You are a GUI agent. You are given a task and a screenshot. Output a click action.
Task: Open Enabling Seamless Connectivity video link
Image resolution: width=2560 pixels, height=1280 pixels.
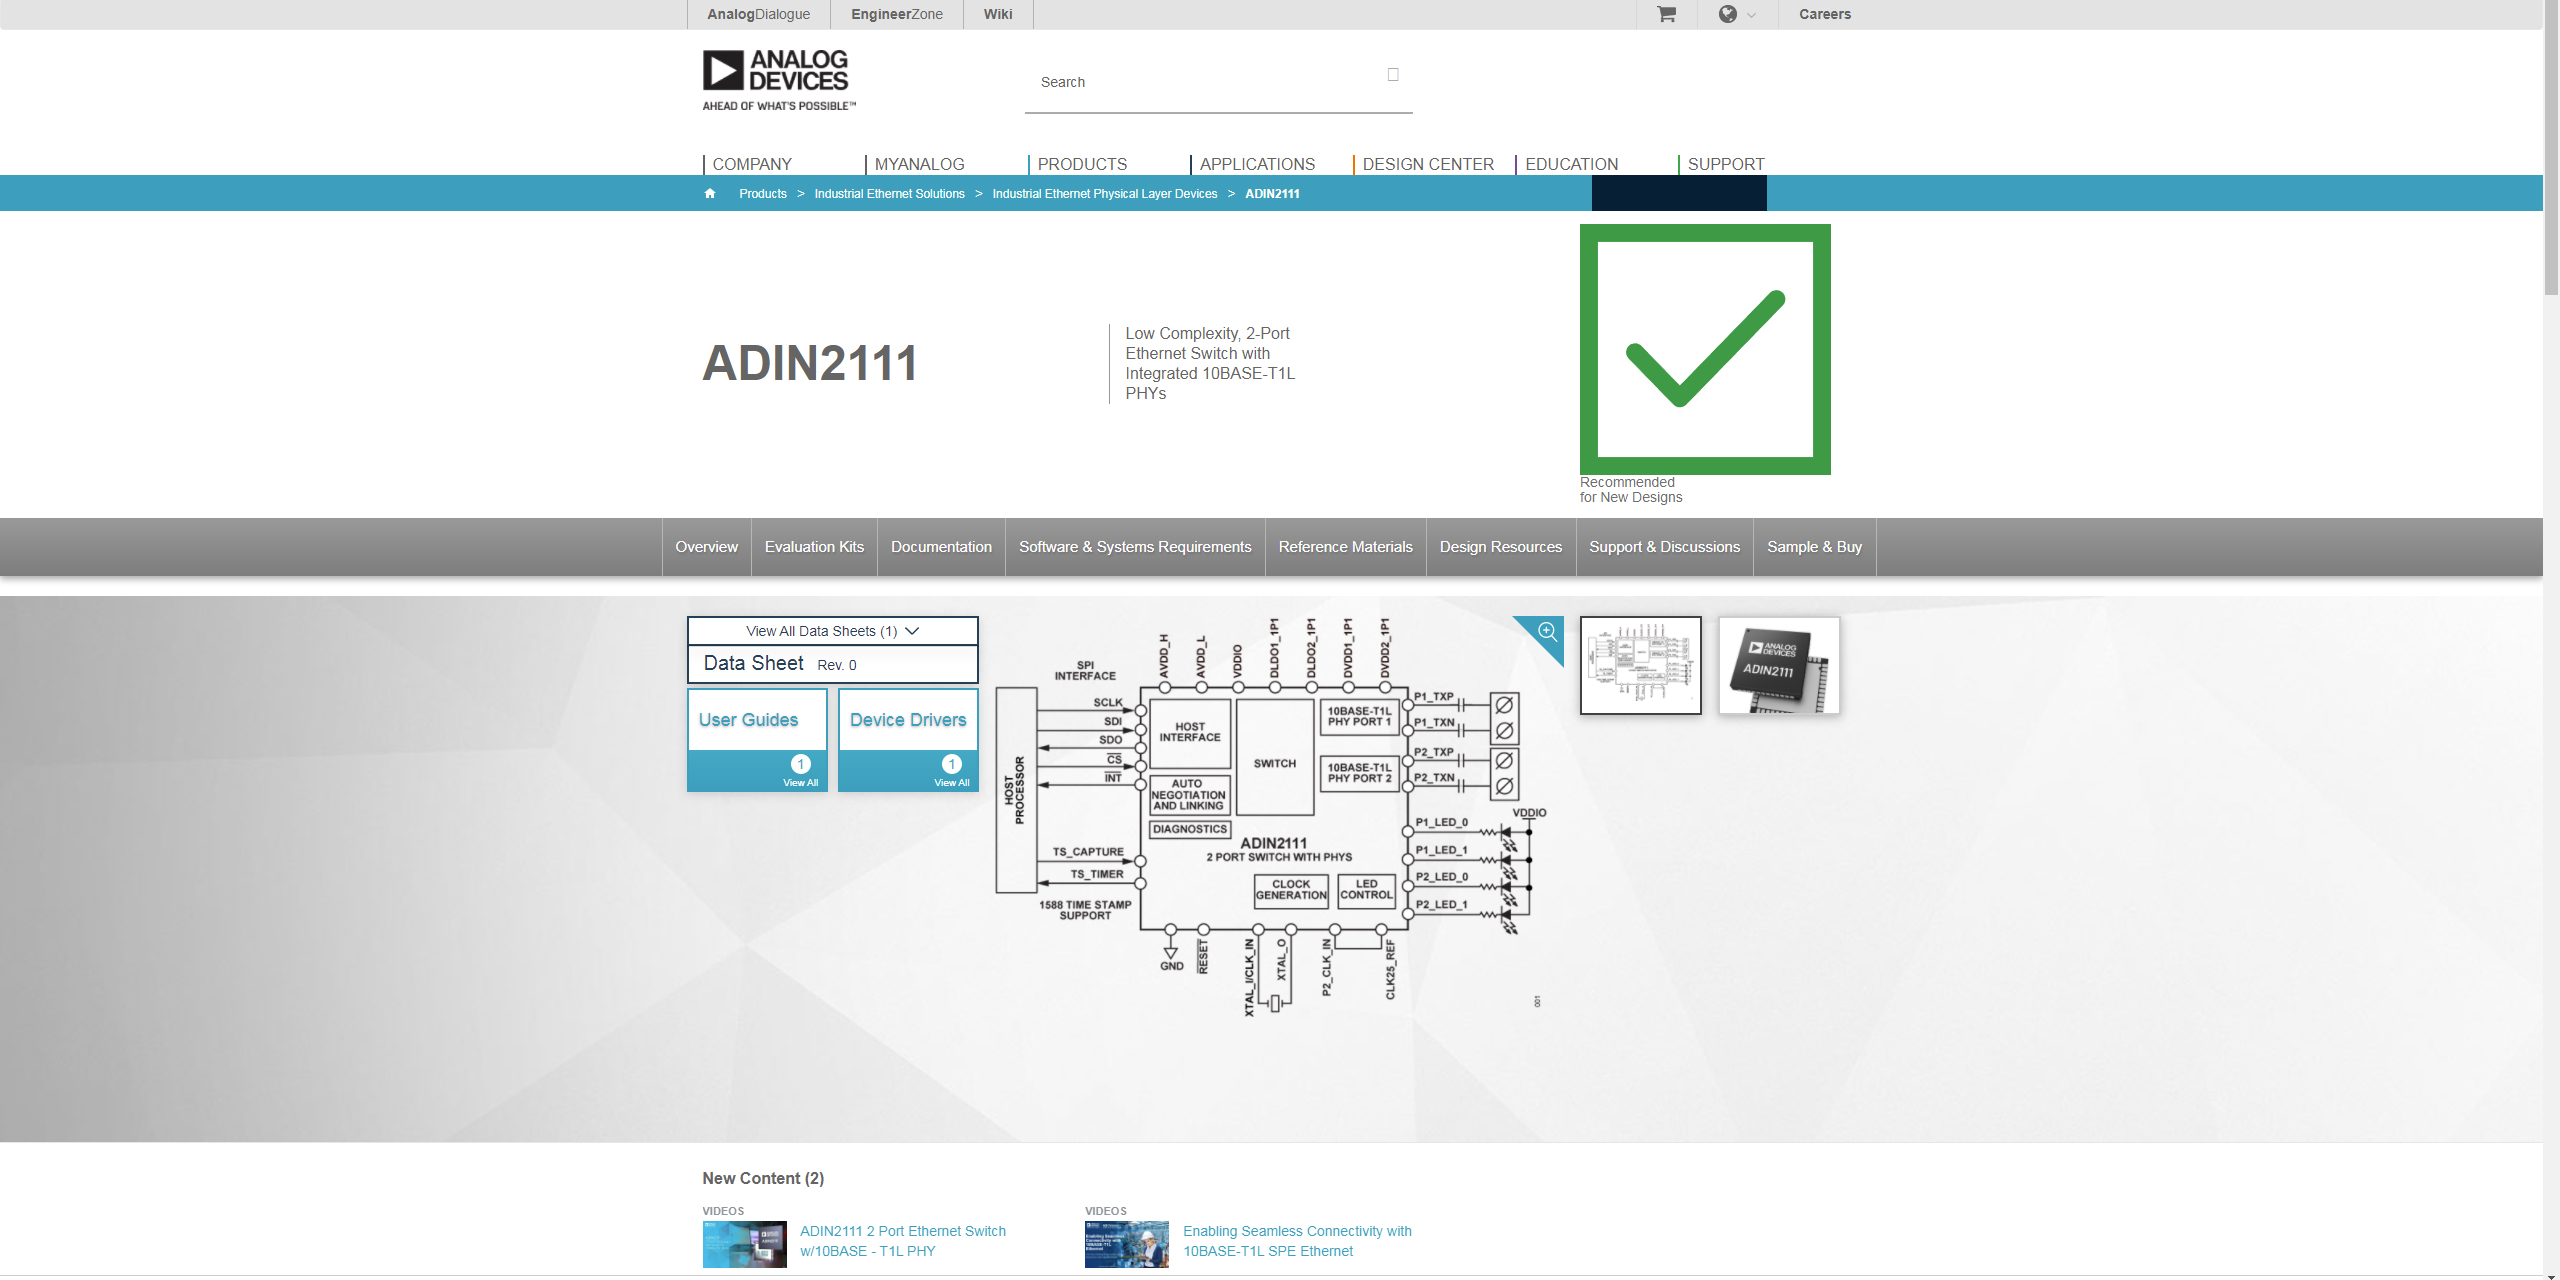(1297, 1241)
